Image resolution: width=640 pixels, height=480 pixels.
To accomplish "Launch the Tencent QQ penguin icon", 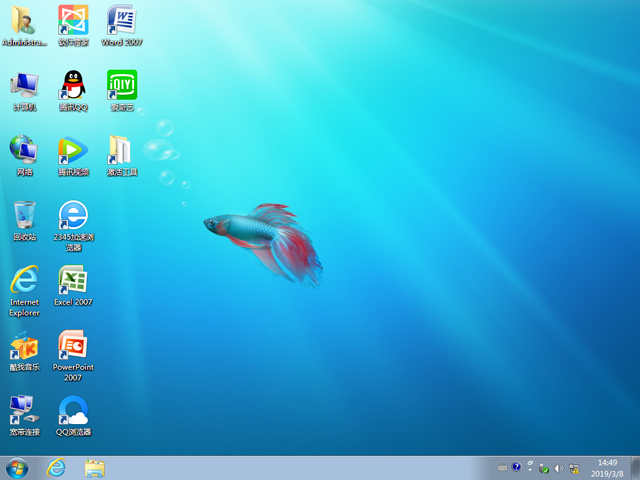I will pos(73,86).
